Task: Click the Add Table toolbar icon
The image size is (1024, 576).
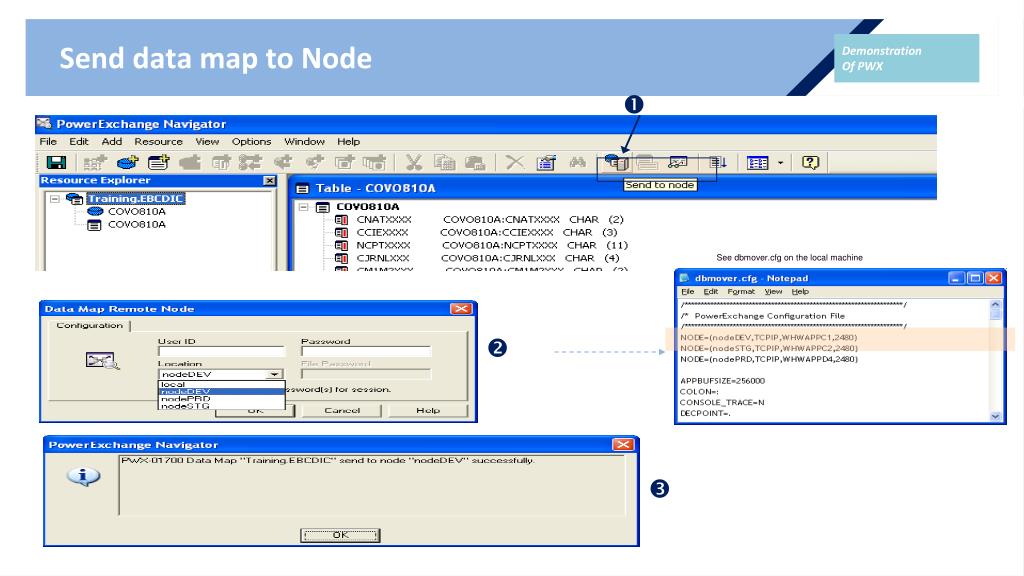Action: (x=158, y=162)
